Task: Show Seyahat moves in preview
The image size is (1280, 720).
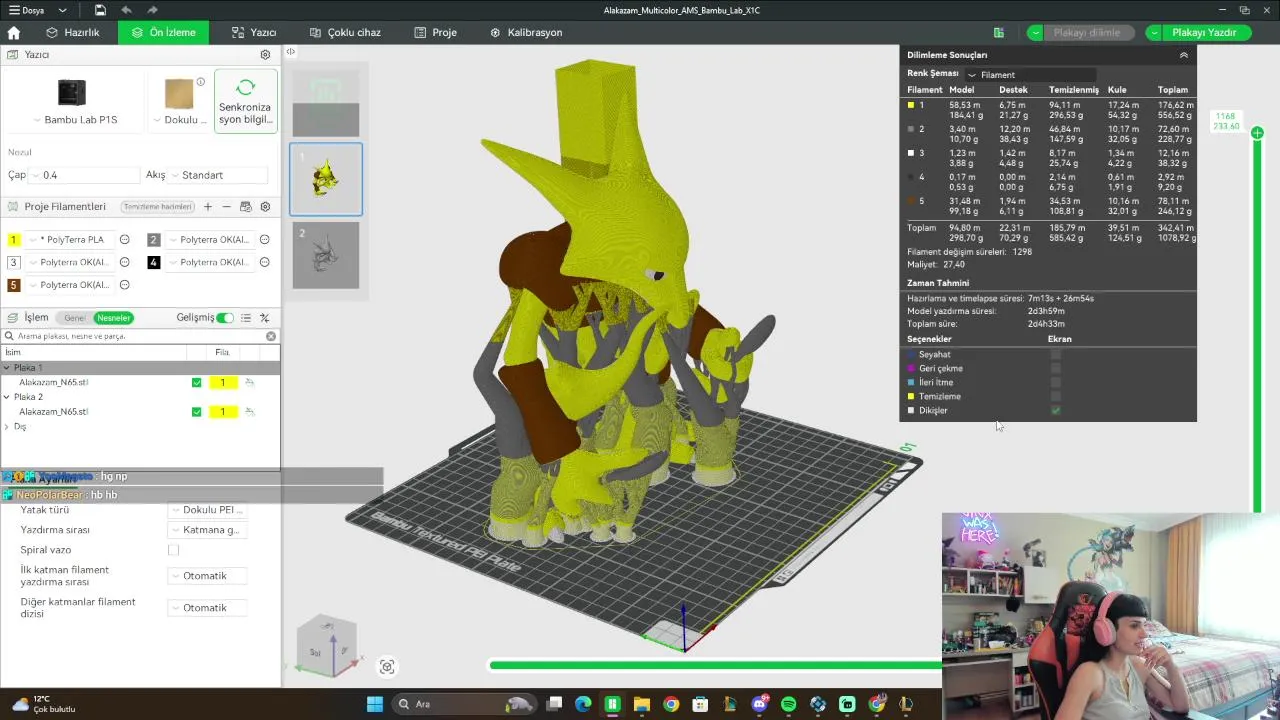Action: click(1056, 354)
